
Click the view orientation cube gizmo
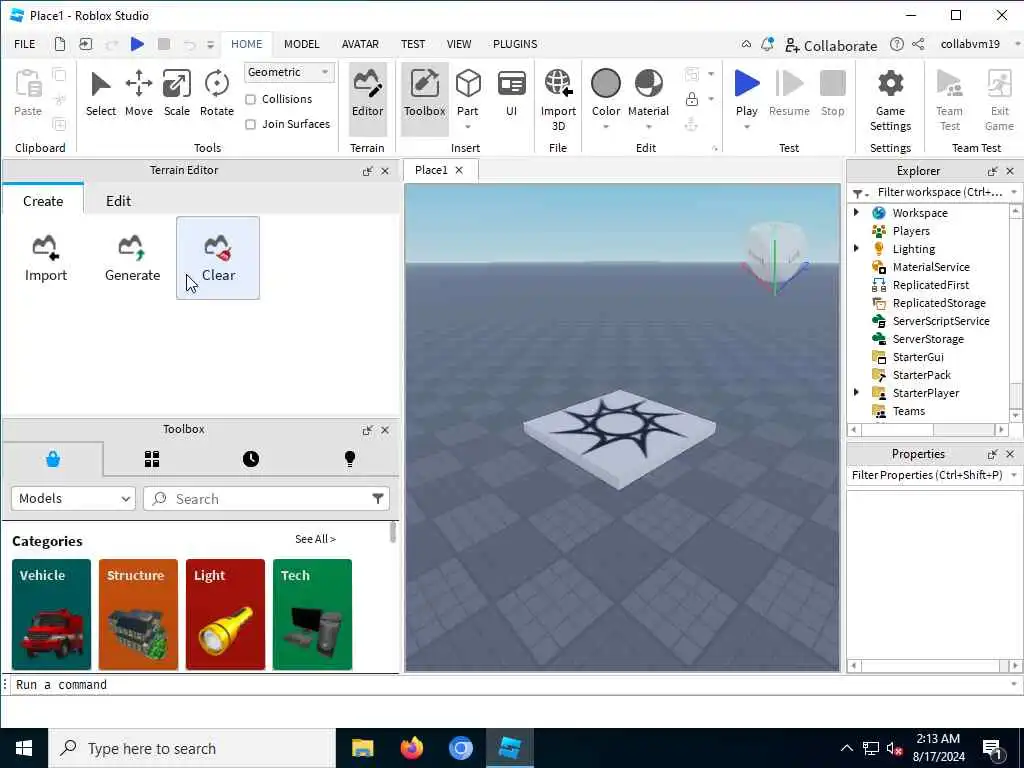point(775,255)
